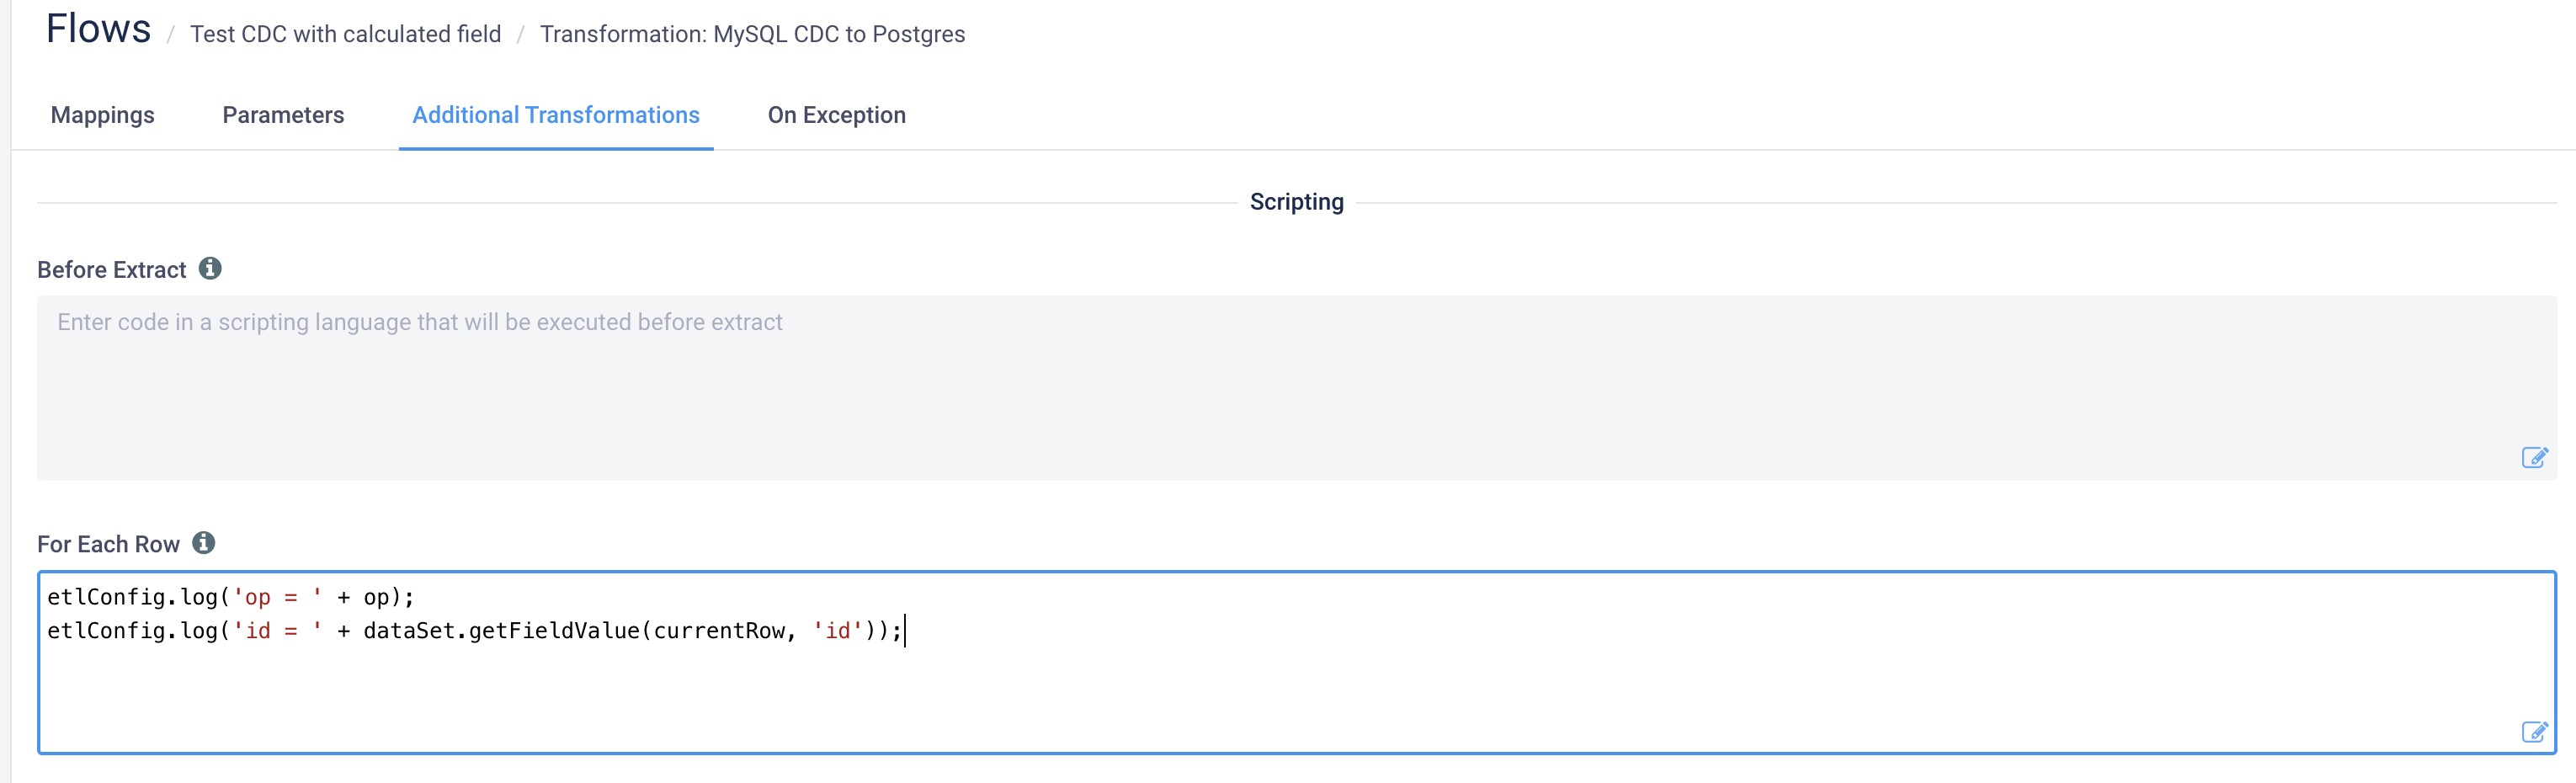Viewport: 2576px width, 783px height.
Task: Navigate back to Flows via breadcrumb
Action: point(98,30)
